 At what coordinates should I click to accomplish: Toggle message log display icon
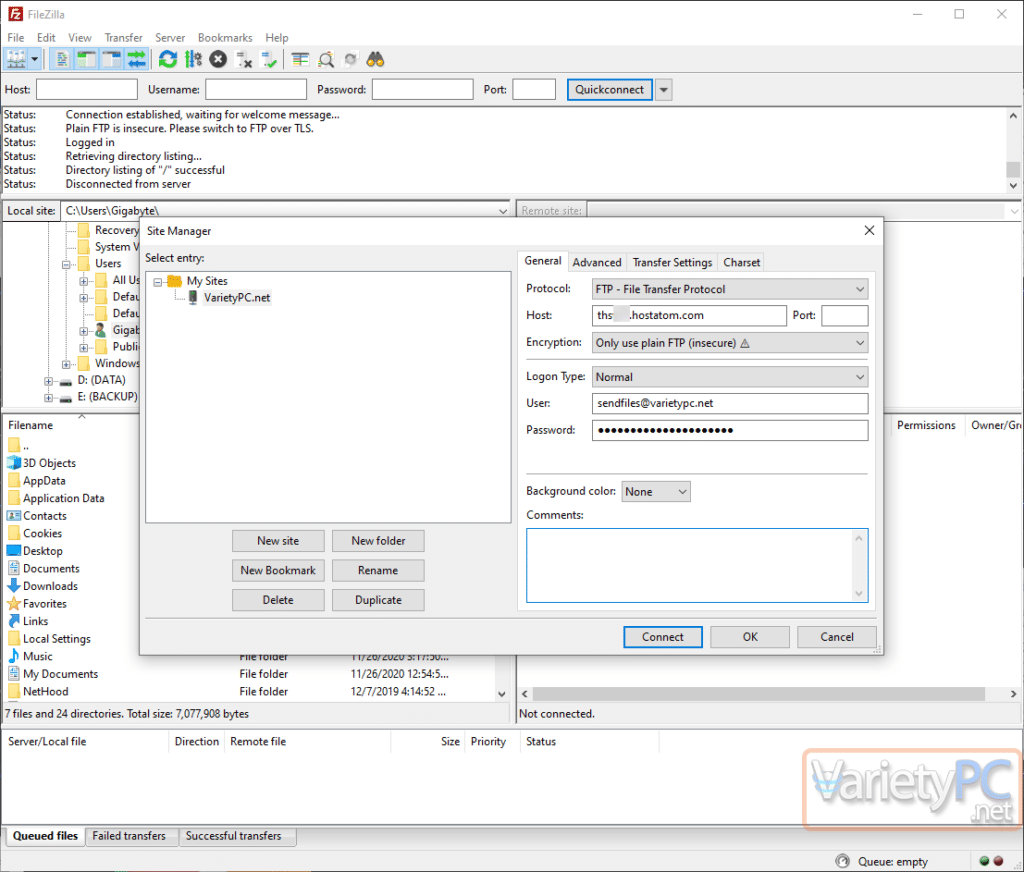(x=62, y=60)
